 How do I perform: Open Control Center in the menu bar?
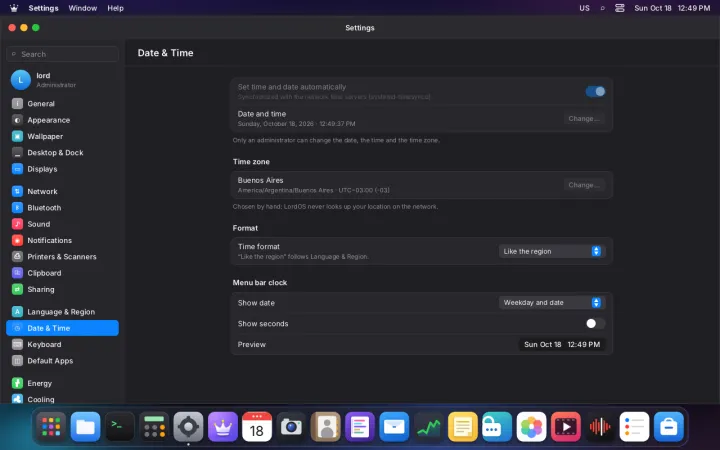pyautogui.click(x=620, y=8)
